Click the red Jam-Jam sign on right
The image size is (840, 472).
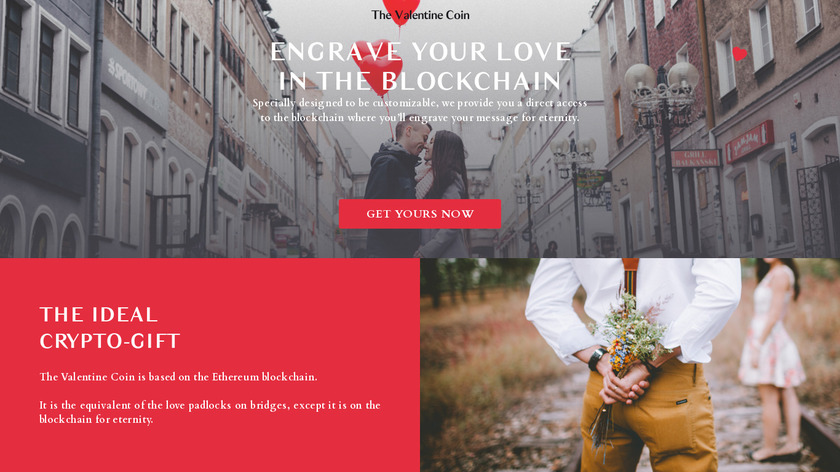tap(749, 141)
